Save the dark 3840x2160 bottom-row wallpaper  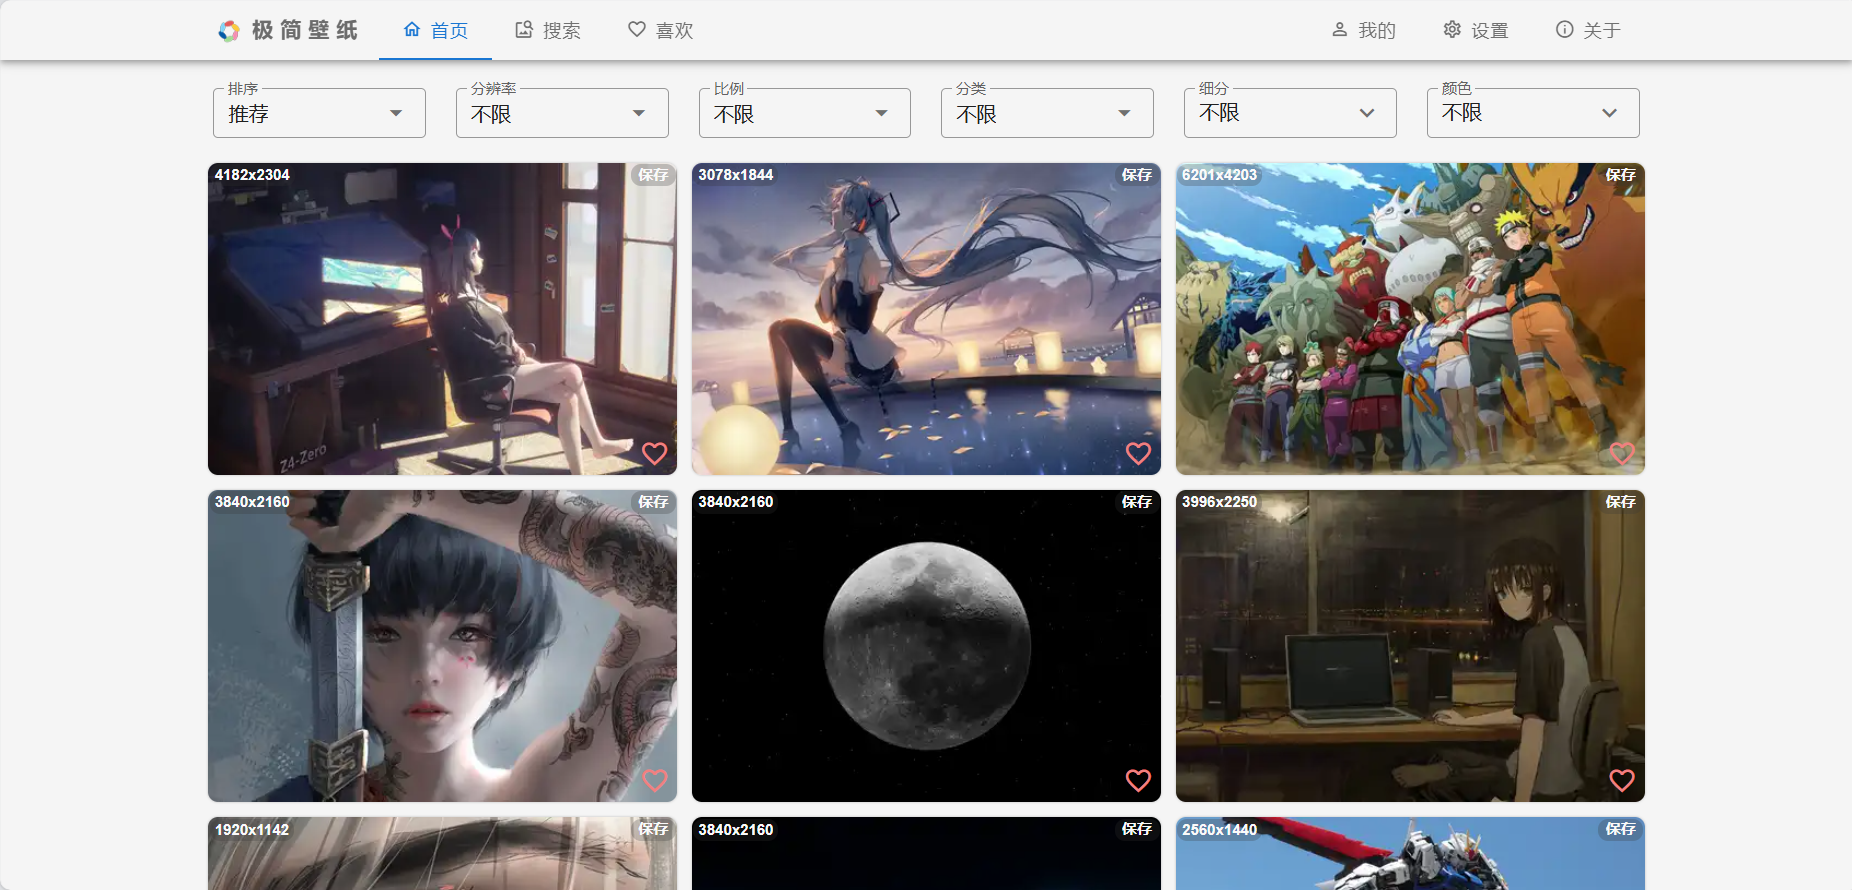click(x=1137, y=829)
